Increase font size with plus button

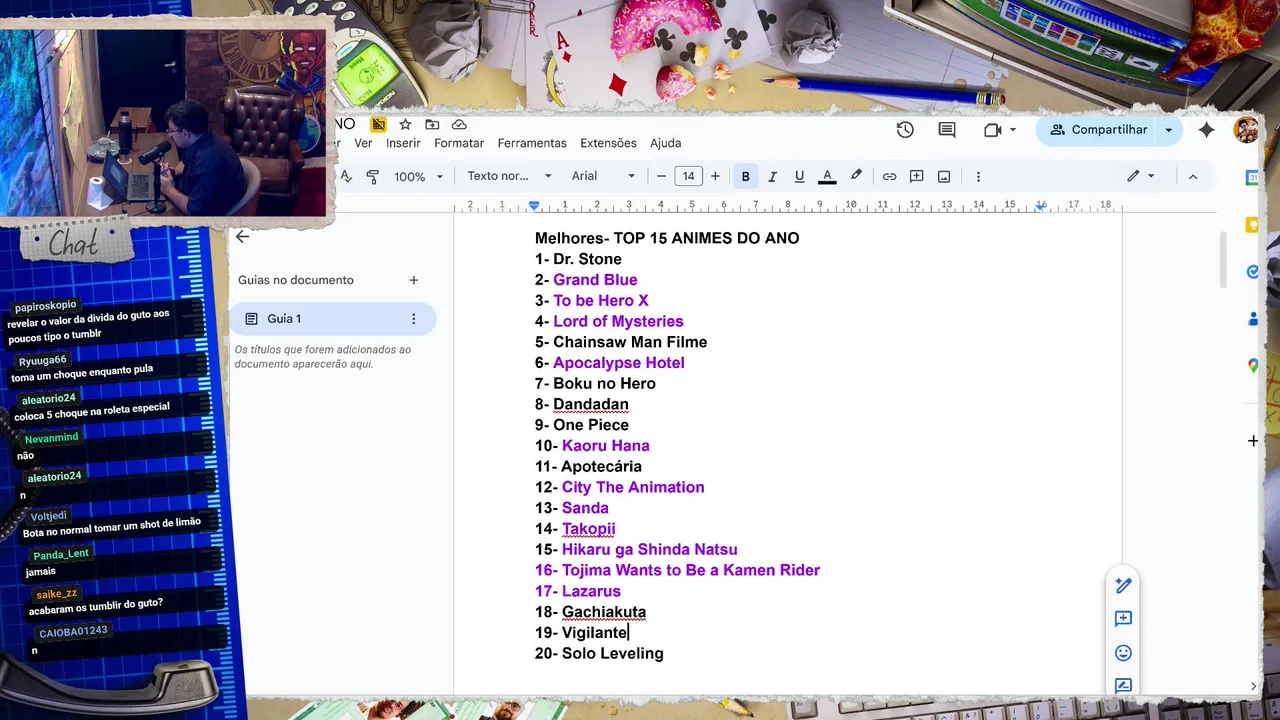715,176
